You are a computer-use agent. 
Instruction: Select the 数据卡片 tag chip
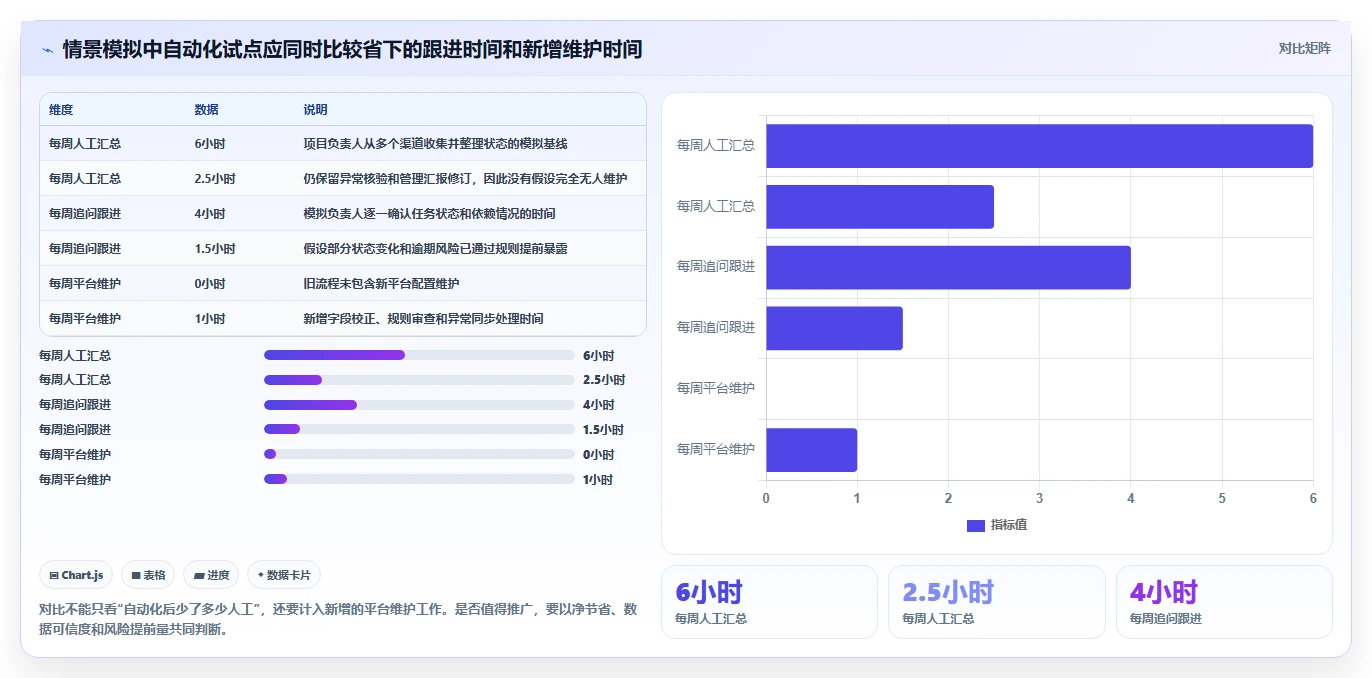(284, 575)
